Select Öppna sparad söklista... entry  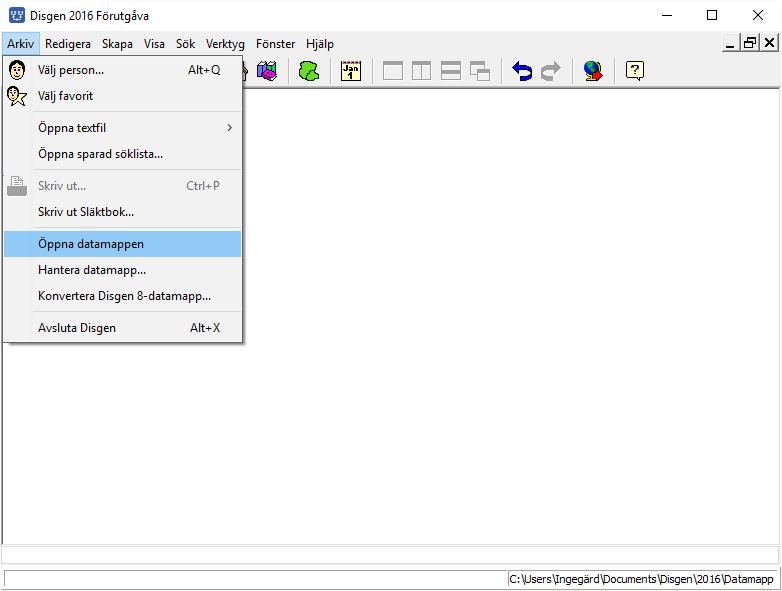[x=122, y=154]
